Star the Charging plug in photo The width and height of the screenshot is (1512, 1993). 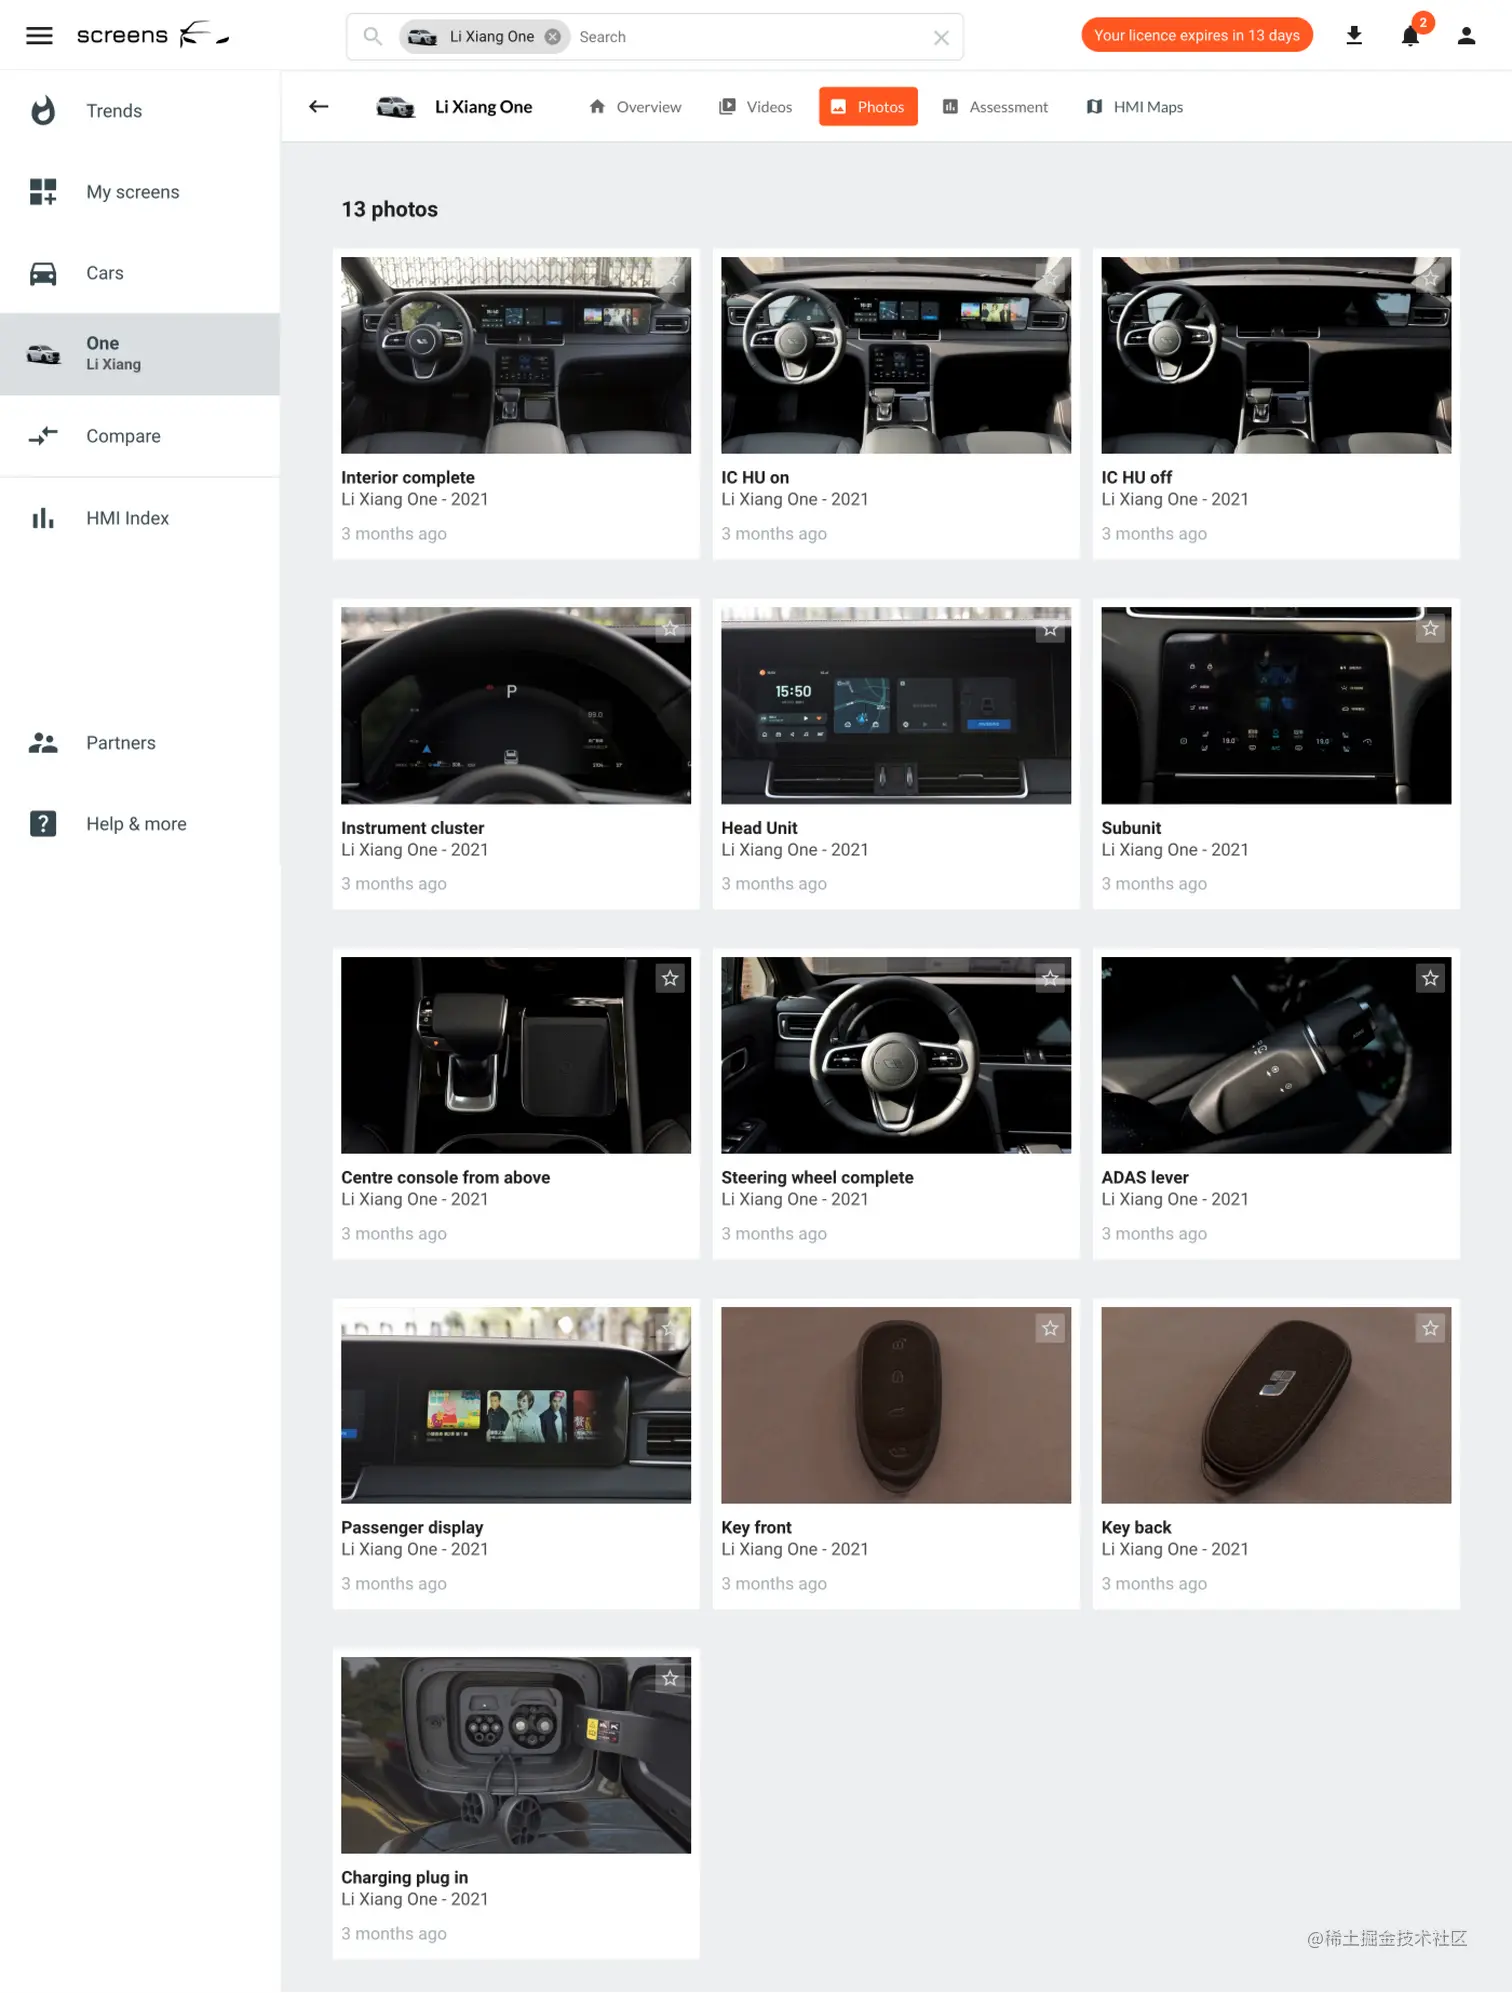click(670, 1678)
